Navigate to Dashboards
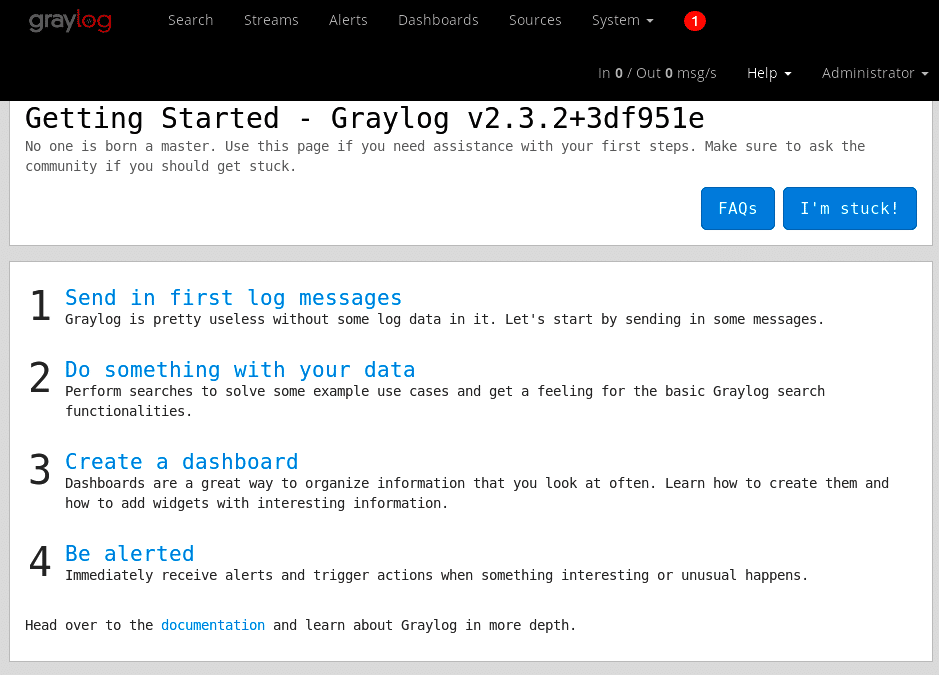Image resolution: width=939 pixels, height=675 pixels. (438, 20)
